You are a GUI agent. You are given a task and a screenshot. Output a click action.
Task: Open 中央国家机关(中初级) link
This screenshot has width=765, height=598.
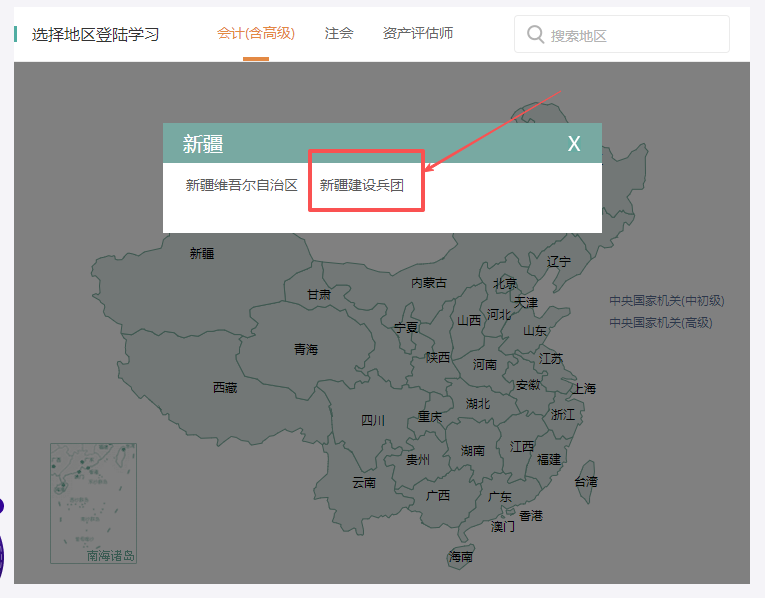[x=666, y=300]
